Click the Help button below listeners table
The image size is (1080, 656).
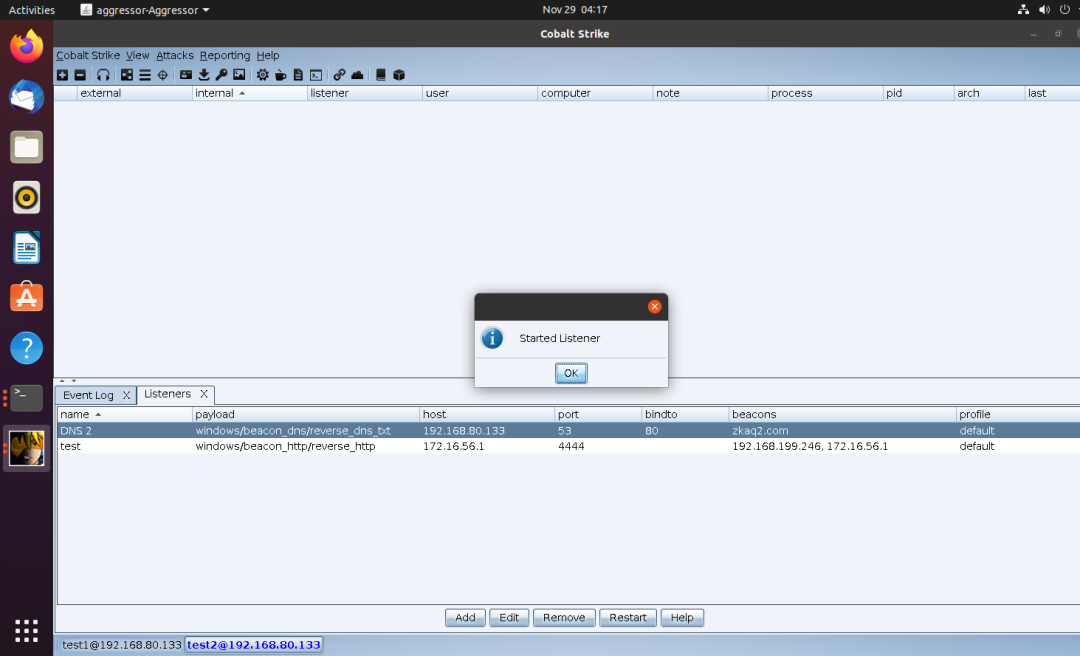tap(682, 617)
